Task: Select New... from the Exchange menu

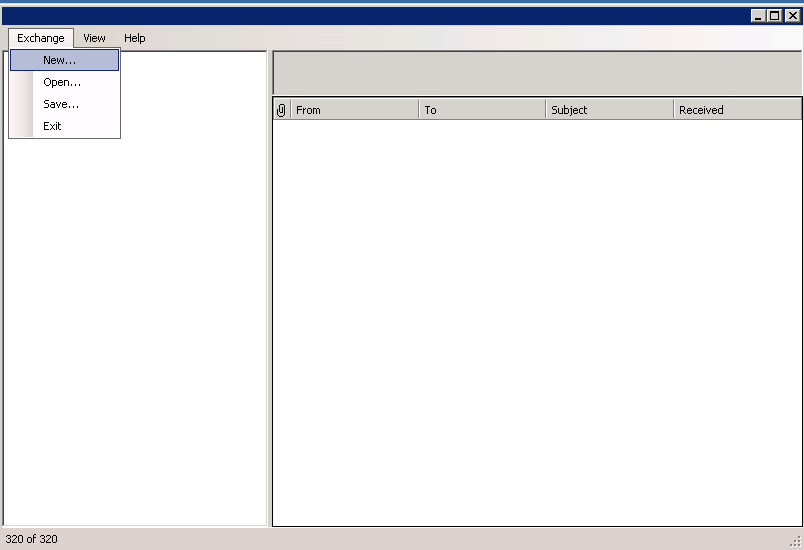Action: (60, 60)
